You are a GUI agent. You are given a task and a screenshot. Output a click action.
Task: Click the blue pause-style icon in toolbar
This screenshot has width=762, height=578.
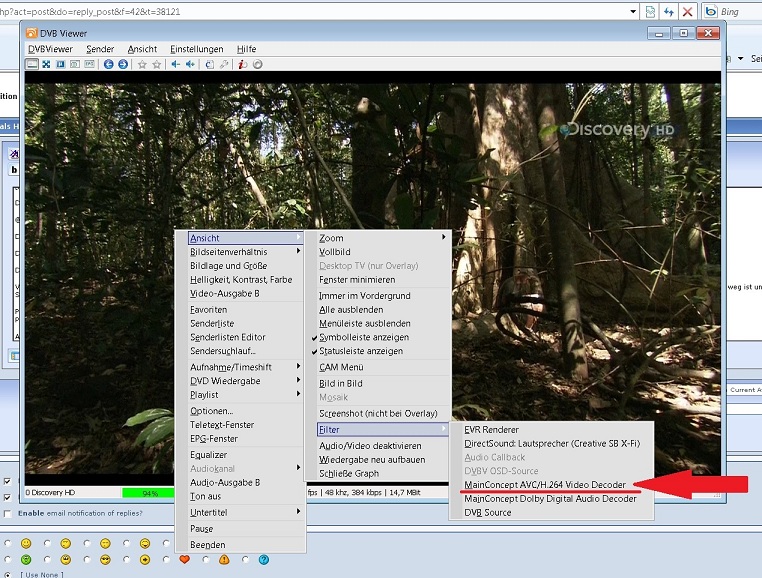pyautogui.click(x=60, y=64)
